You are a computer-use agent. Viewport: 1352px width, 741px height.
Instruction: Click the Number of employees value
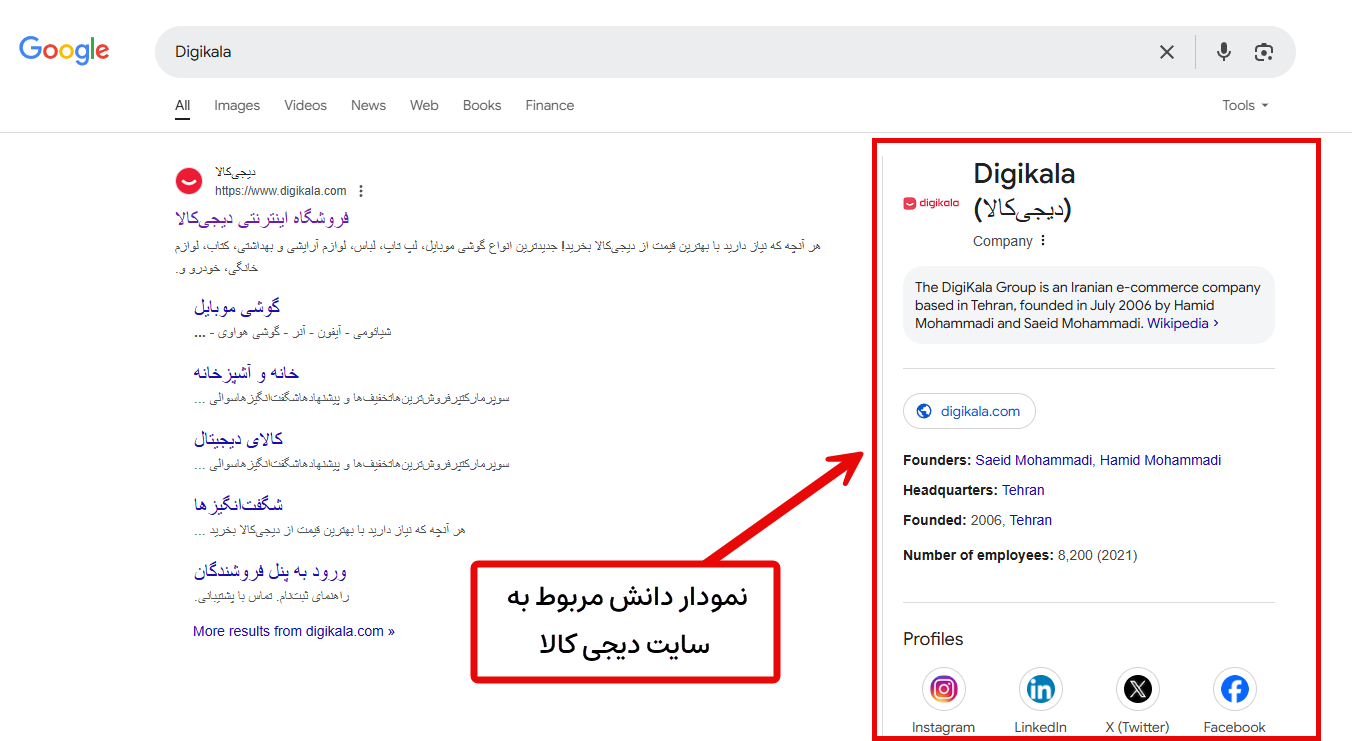pos(1097,555)
